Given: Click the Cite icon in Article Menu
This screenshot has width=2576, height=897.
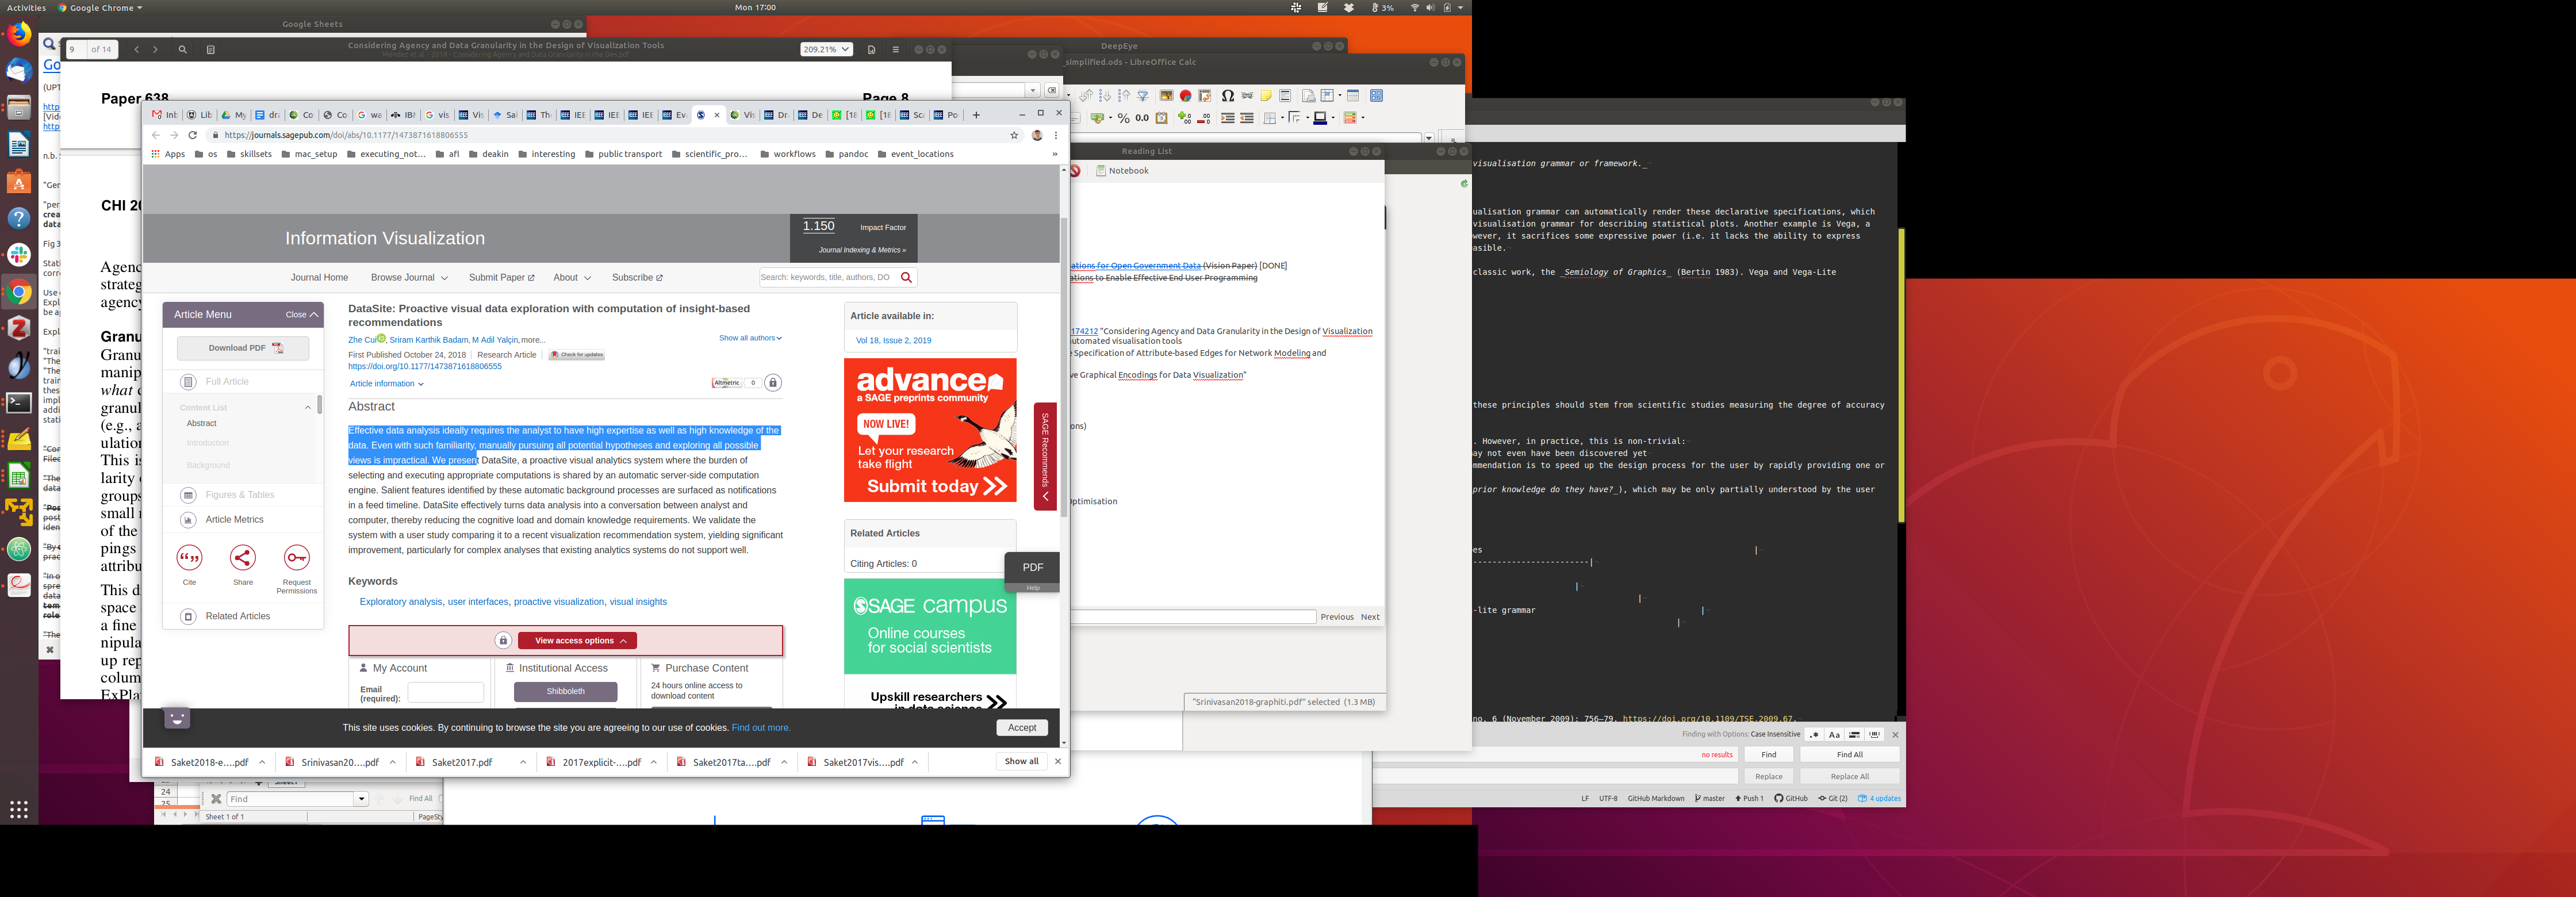Looking at the screenshot, I should click(189, 558).
